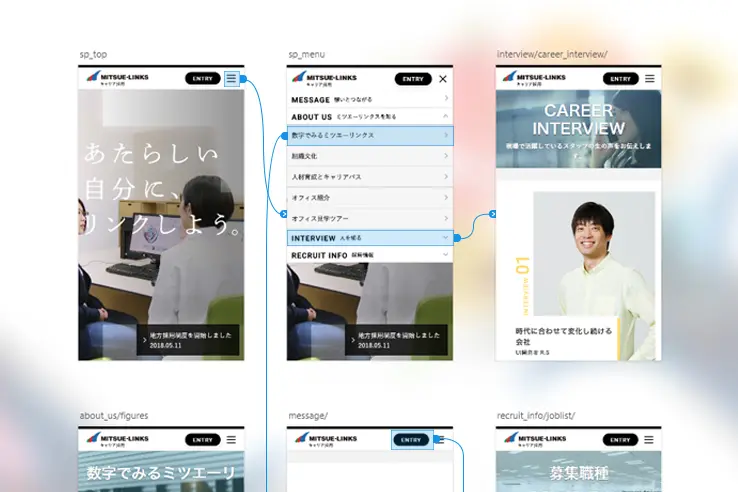This screenshot has height=492, width=738.
Task: Click MITSUE-LINKS logo on sp_top artboard
Action: 117,78
